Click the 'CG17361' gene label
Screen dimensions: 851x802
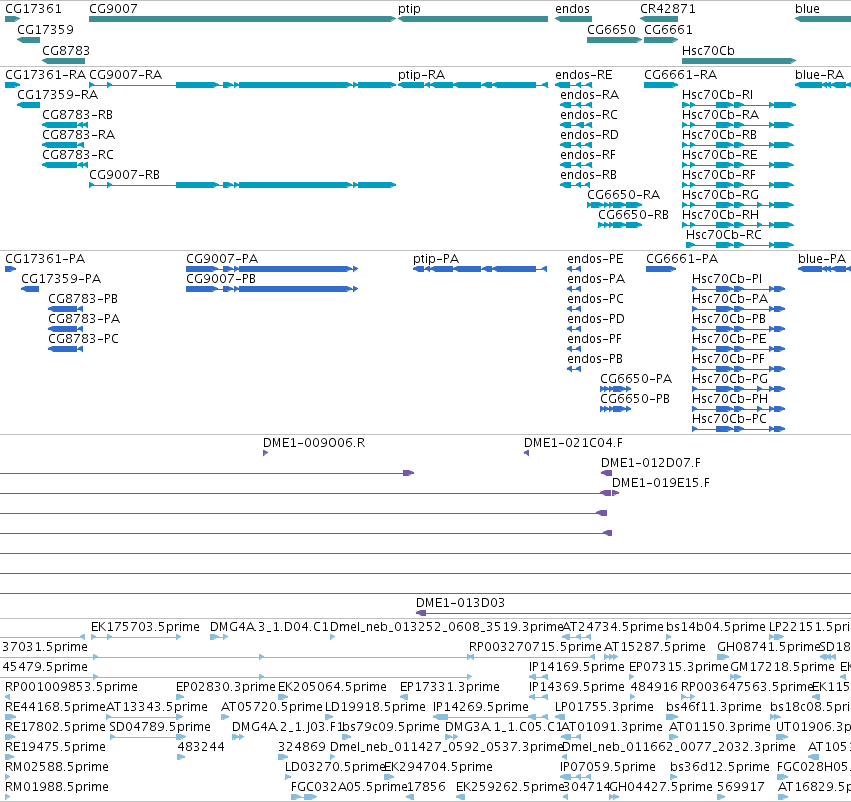click(x=33, y=9)
